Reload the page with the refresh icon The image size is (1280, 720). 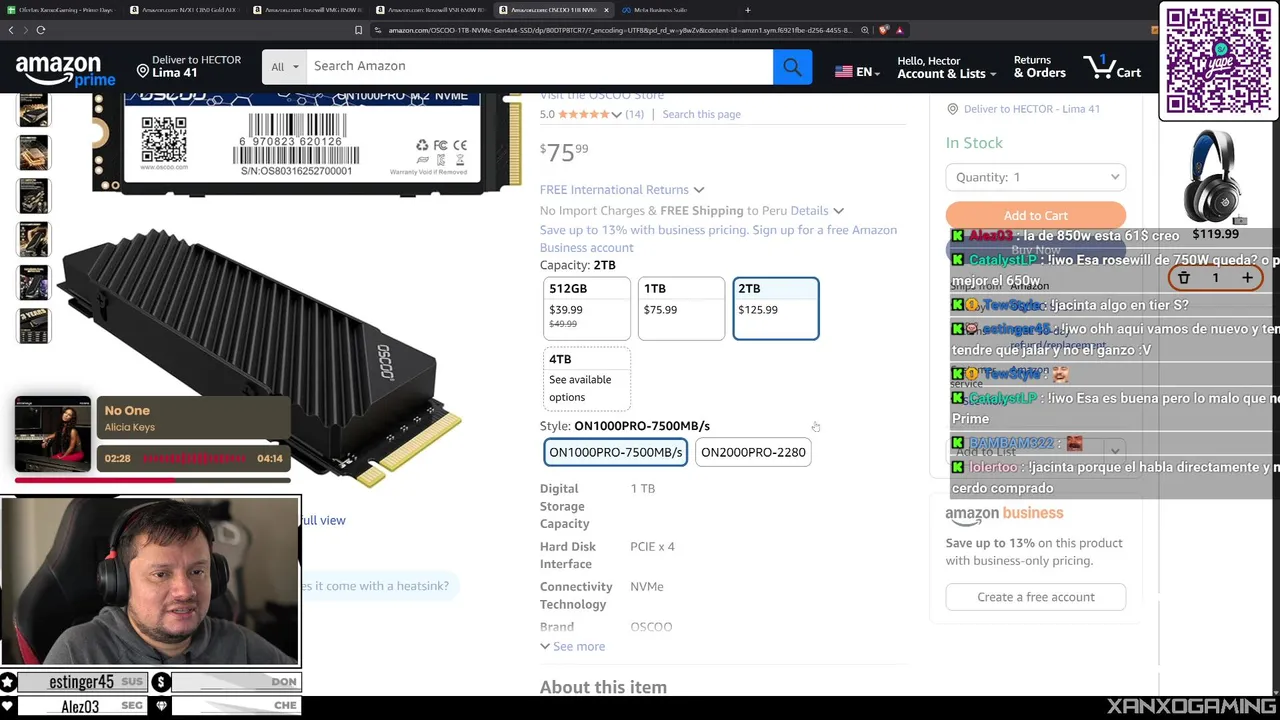[x=41, y=30]
